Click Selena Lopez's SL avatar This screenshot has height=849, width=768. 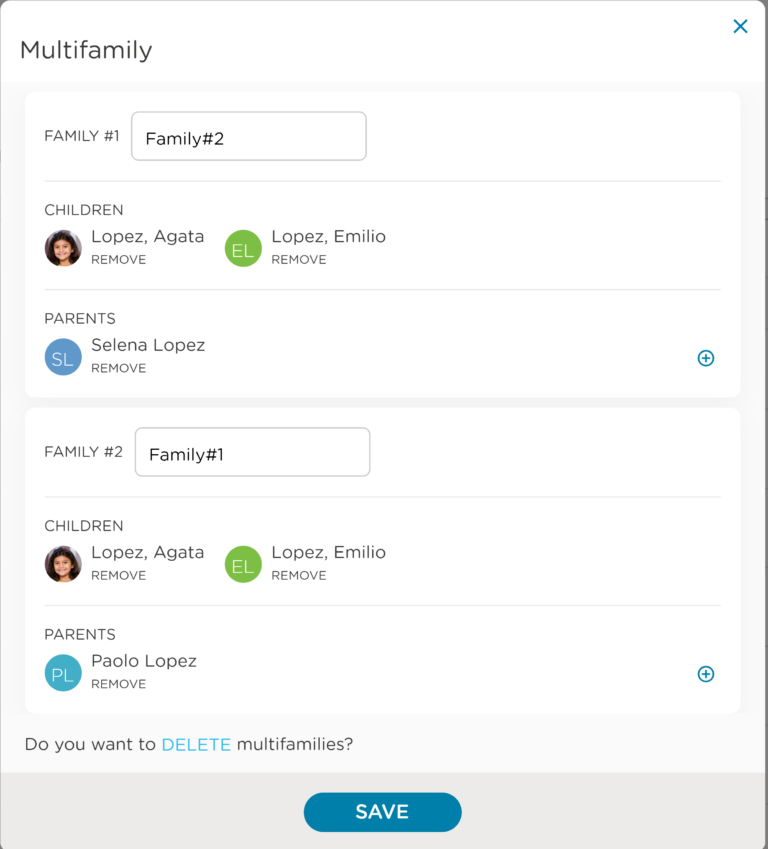point(63,357)
